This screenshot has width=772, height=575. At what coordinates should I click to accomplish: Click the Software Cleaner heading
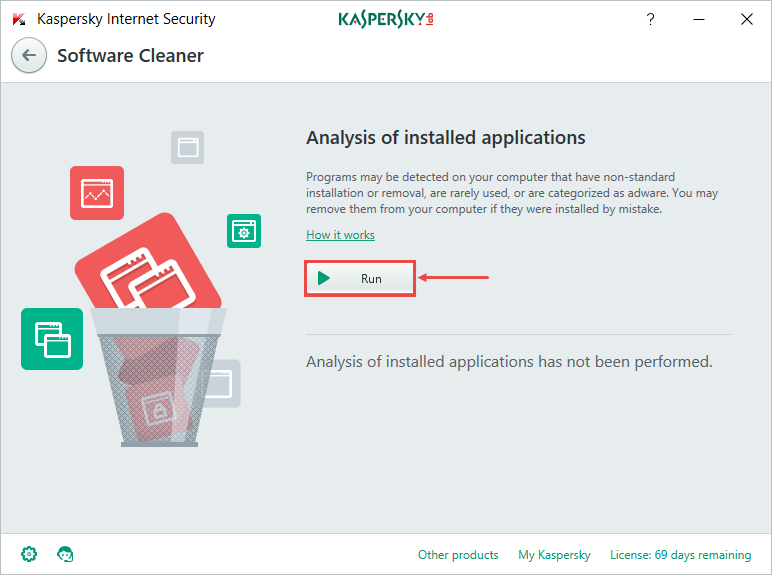tap(130, 56)
